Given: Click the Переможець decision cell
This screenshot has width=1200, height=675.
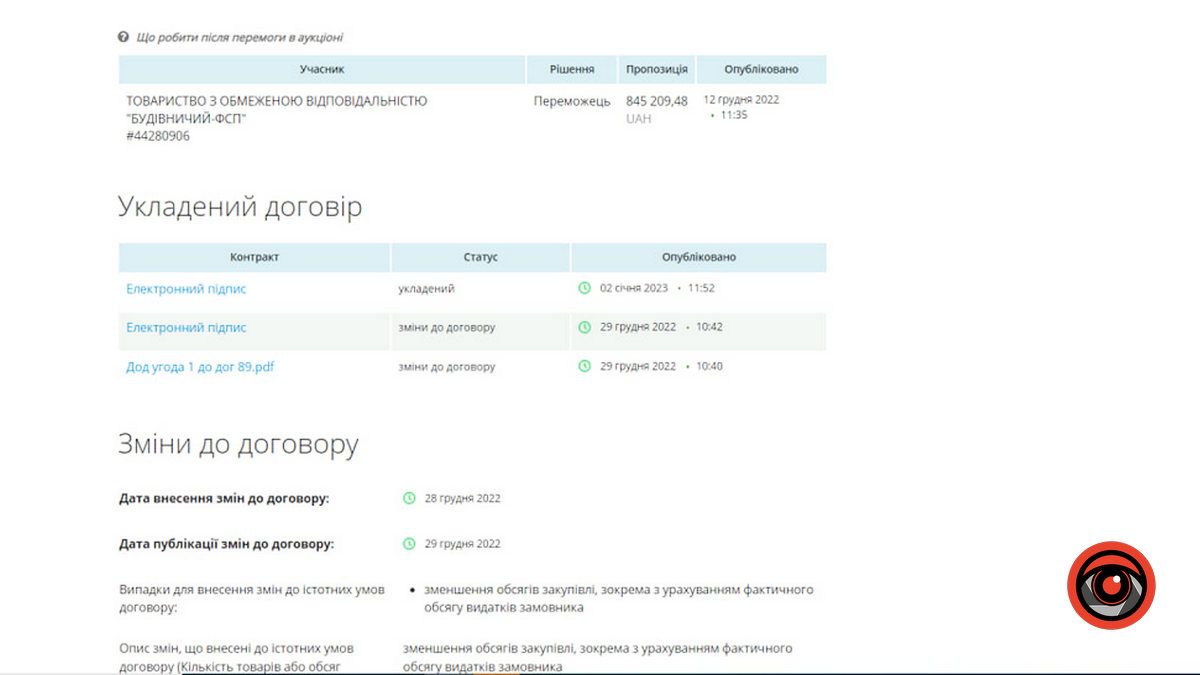Looking at the screenshot, I should coord(572,101).
